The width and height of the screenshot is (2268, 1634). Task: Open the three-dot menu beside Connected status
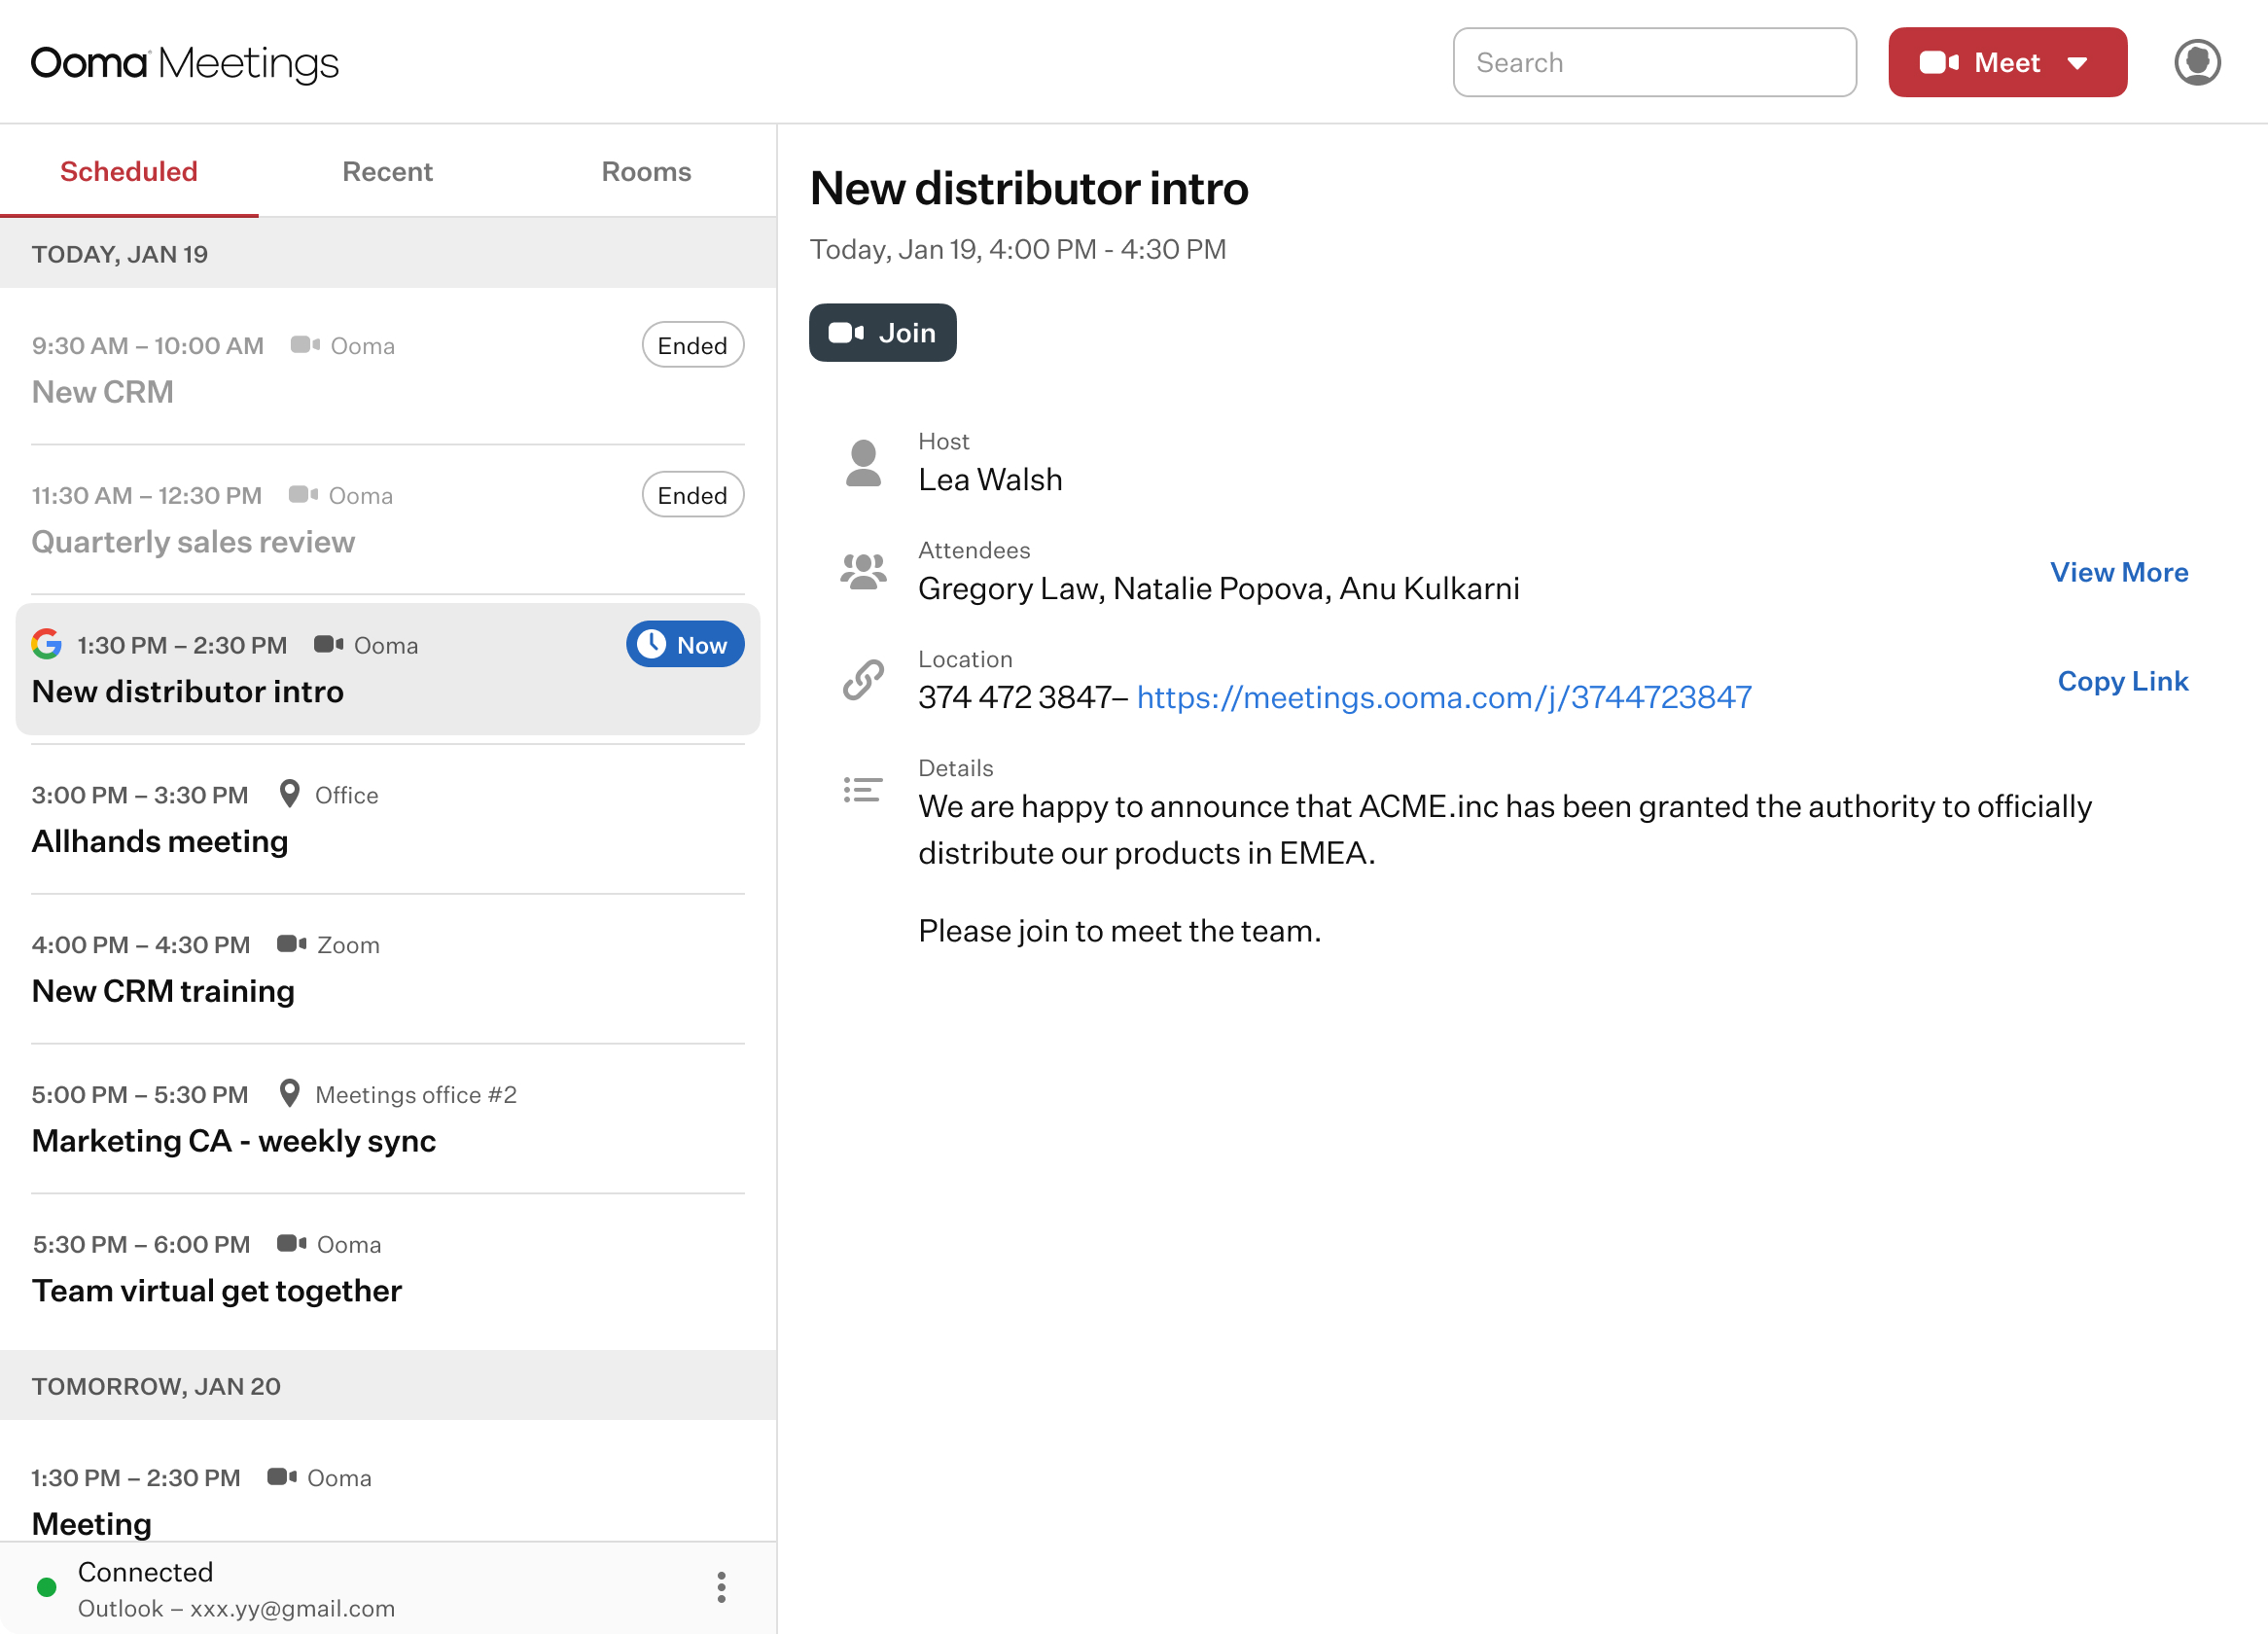[721, 1587]
